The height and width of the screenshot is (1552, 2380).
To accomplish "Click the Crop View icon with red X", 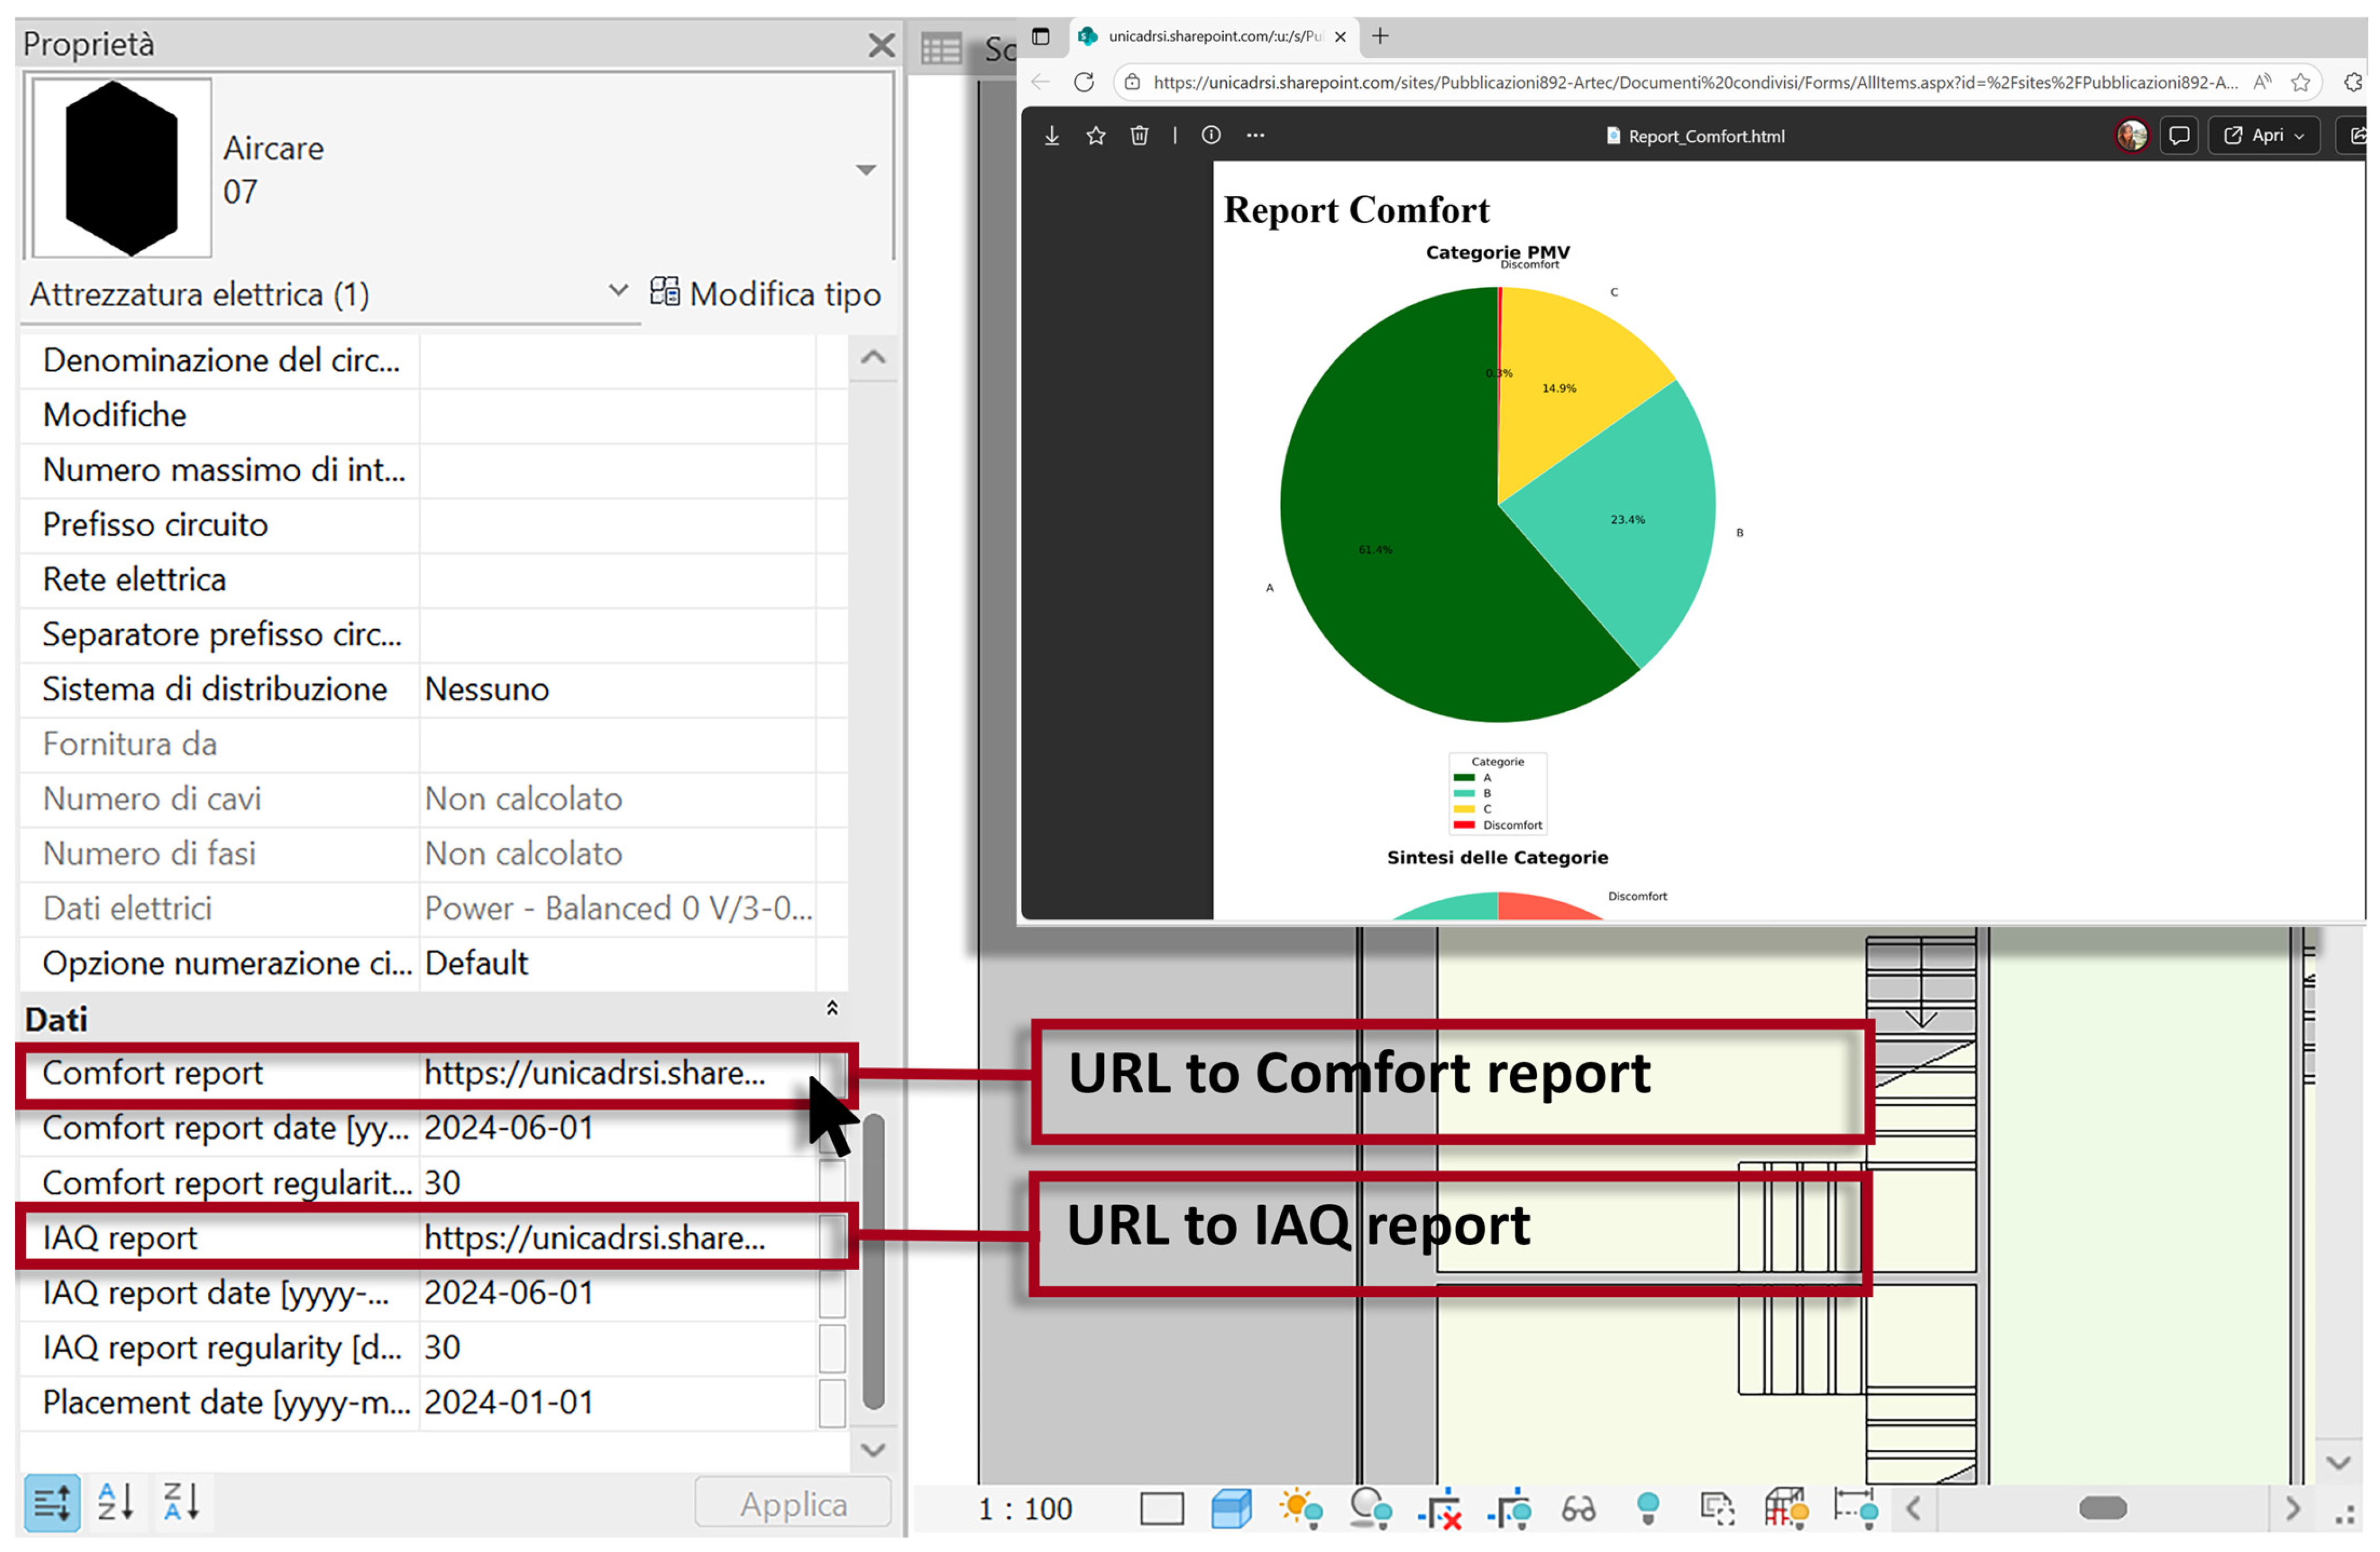I will click(1440, 1508).
